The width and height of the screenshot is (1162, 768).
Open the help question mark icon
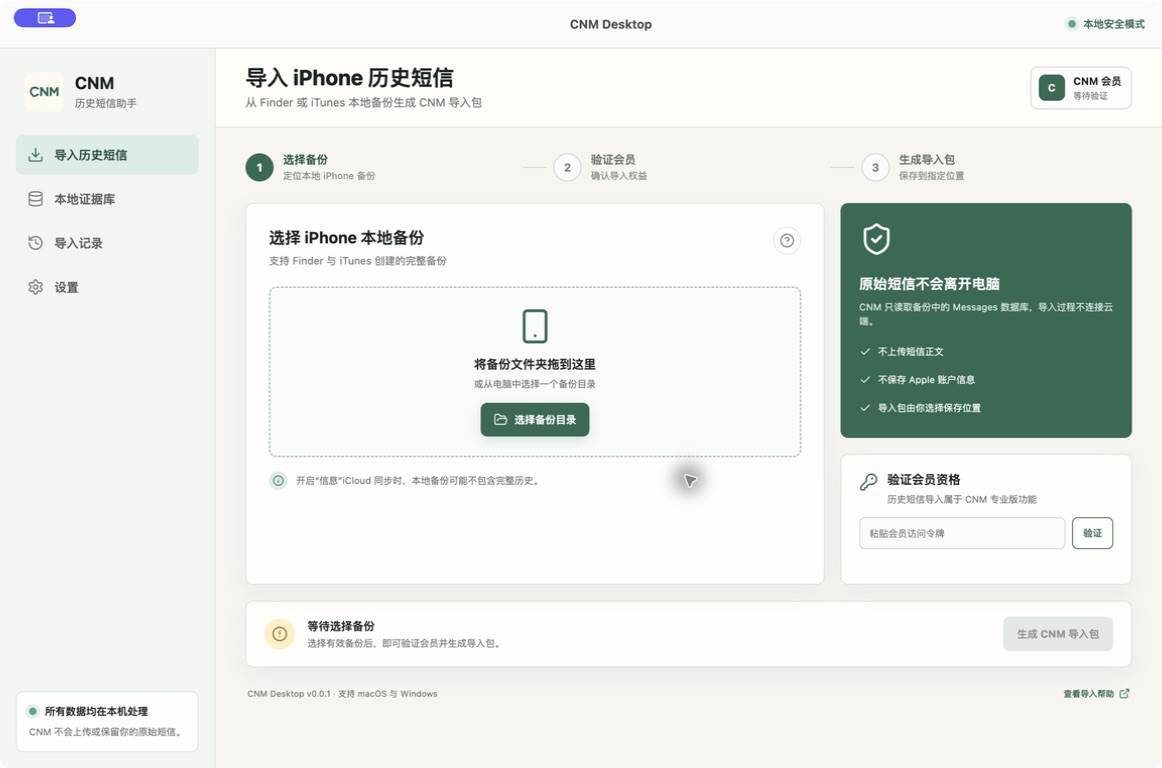(x=787, y=240)
